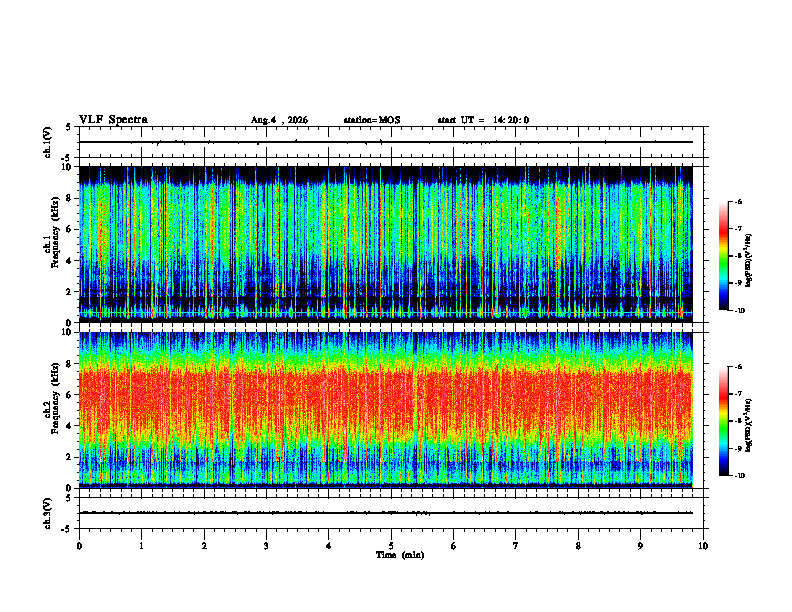Click the "1" tick on time axis
Screen dimensions: 792x612
(141, 546)
